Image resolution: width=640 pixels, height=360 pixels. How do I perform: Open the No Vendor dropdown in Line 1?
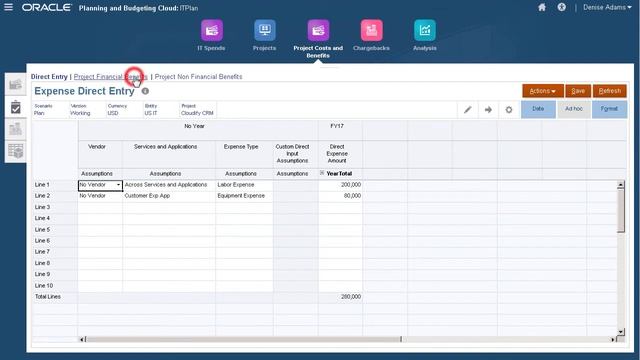[x=118, y=185]
